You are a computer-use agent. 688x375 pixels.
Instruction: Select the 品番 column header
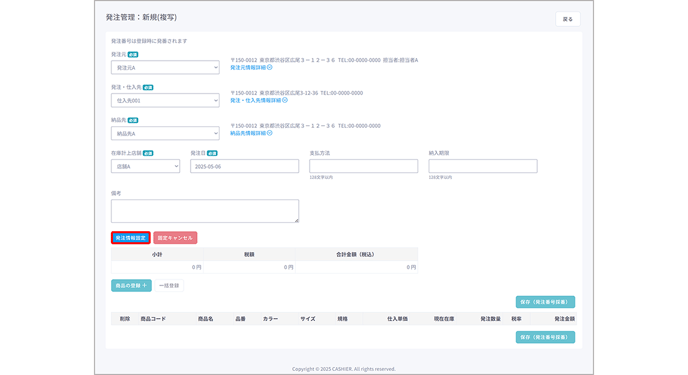pos(240,319)
